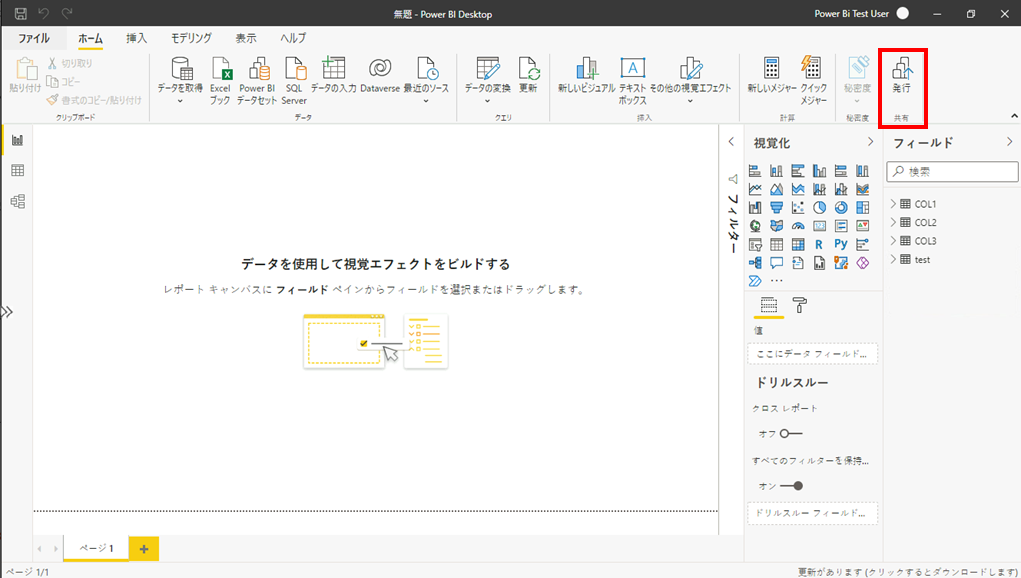Toggle すべてのフィルターを保持 switch
The height and width of the screenshot is (578, 1021).
(x=791, y=485)
